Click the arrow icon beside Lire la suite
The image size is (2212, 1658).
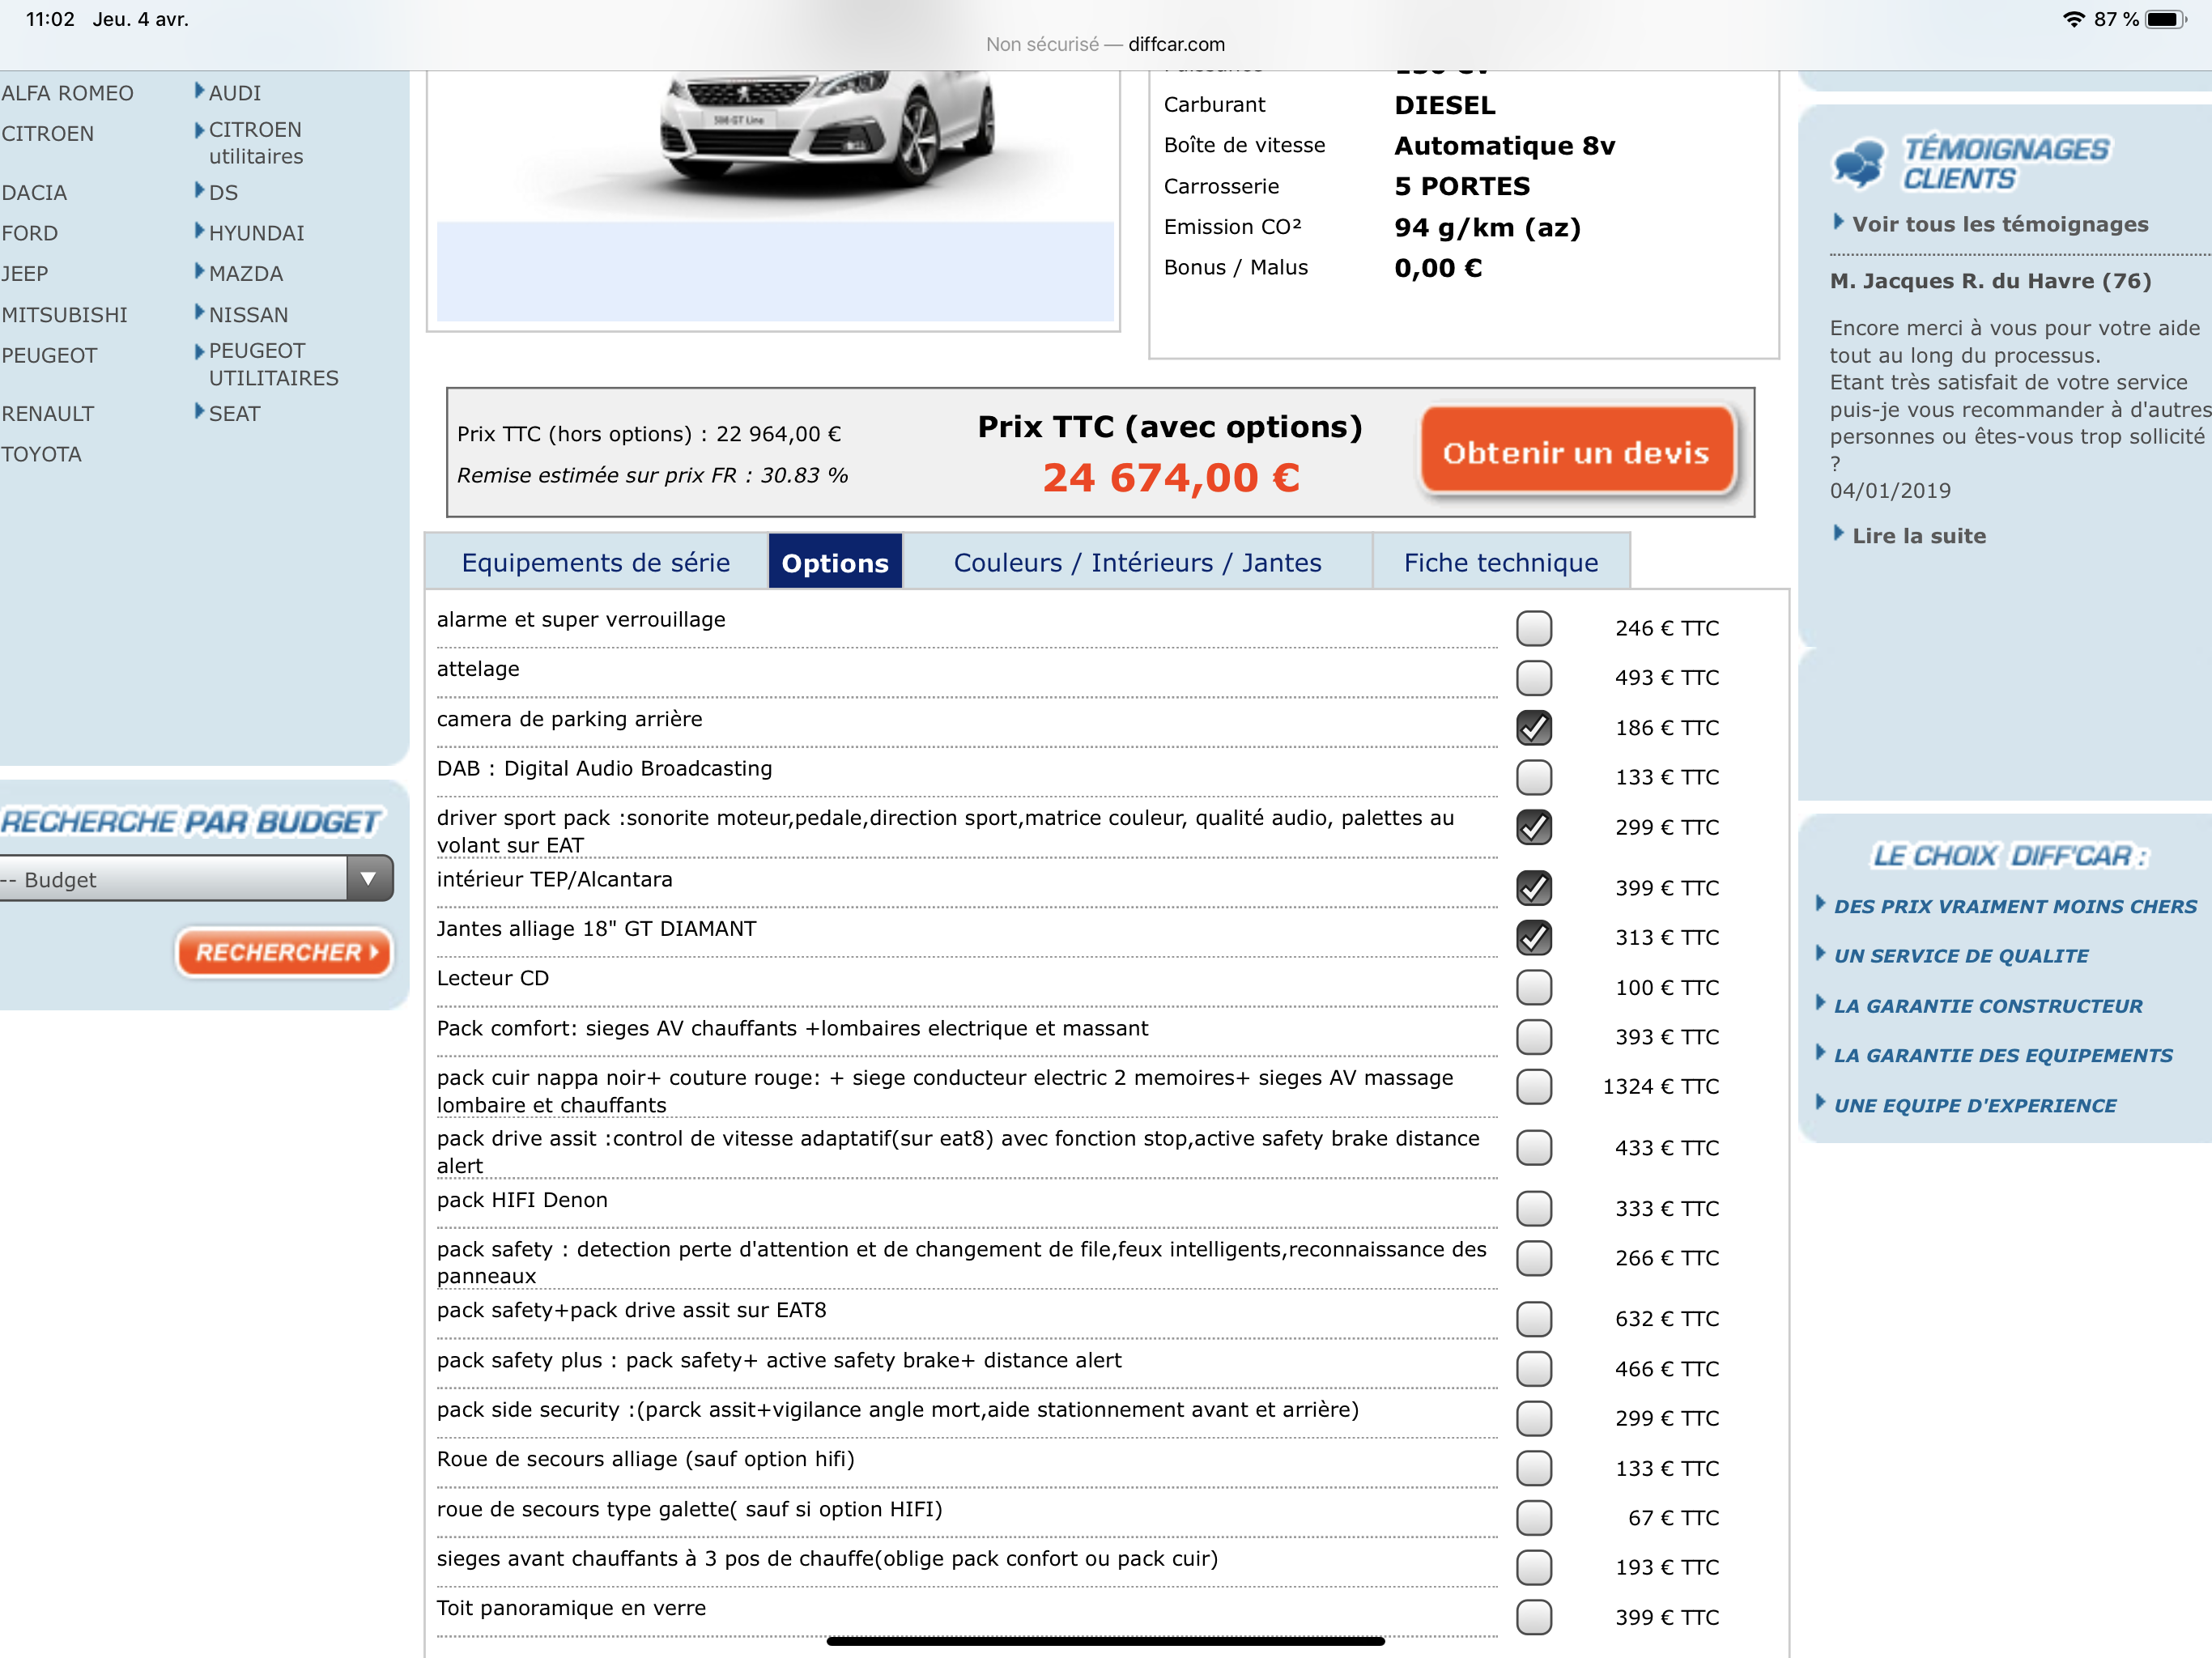tap(1838, 533)
